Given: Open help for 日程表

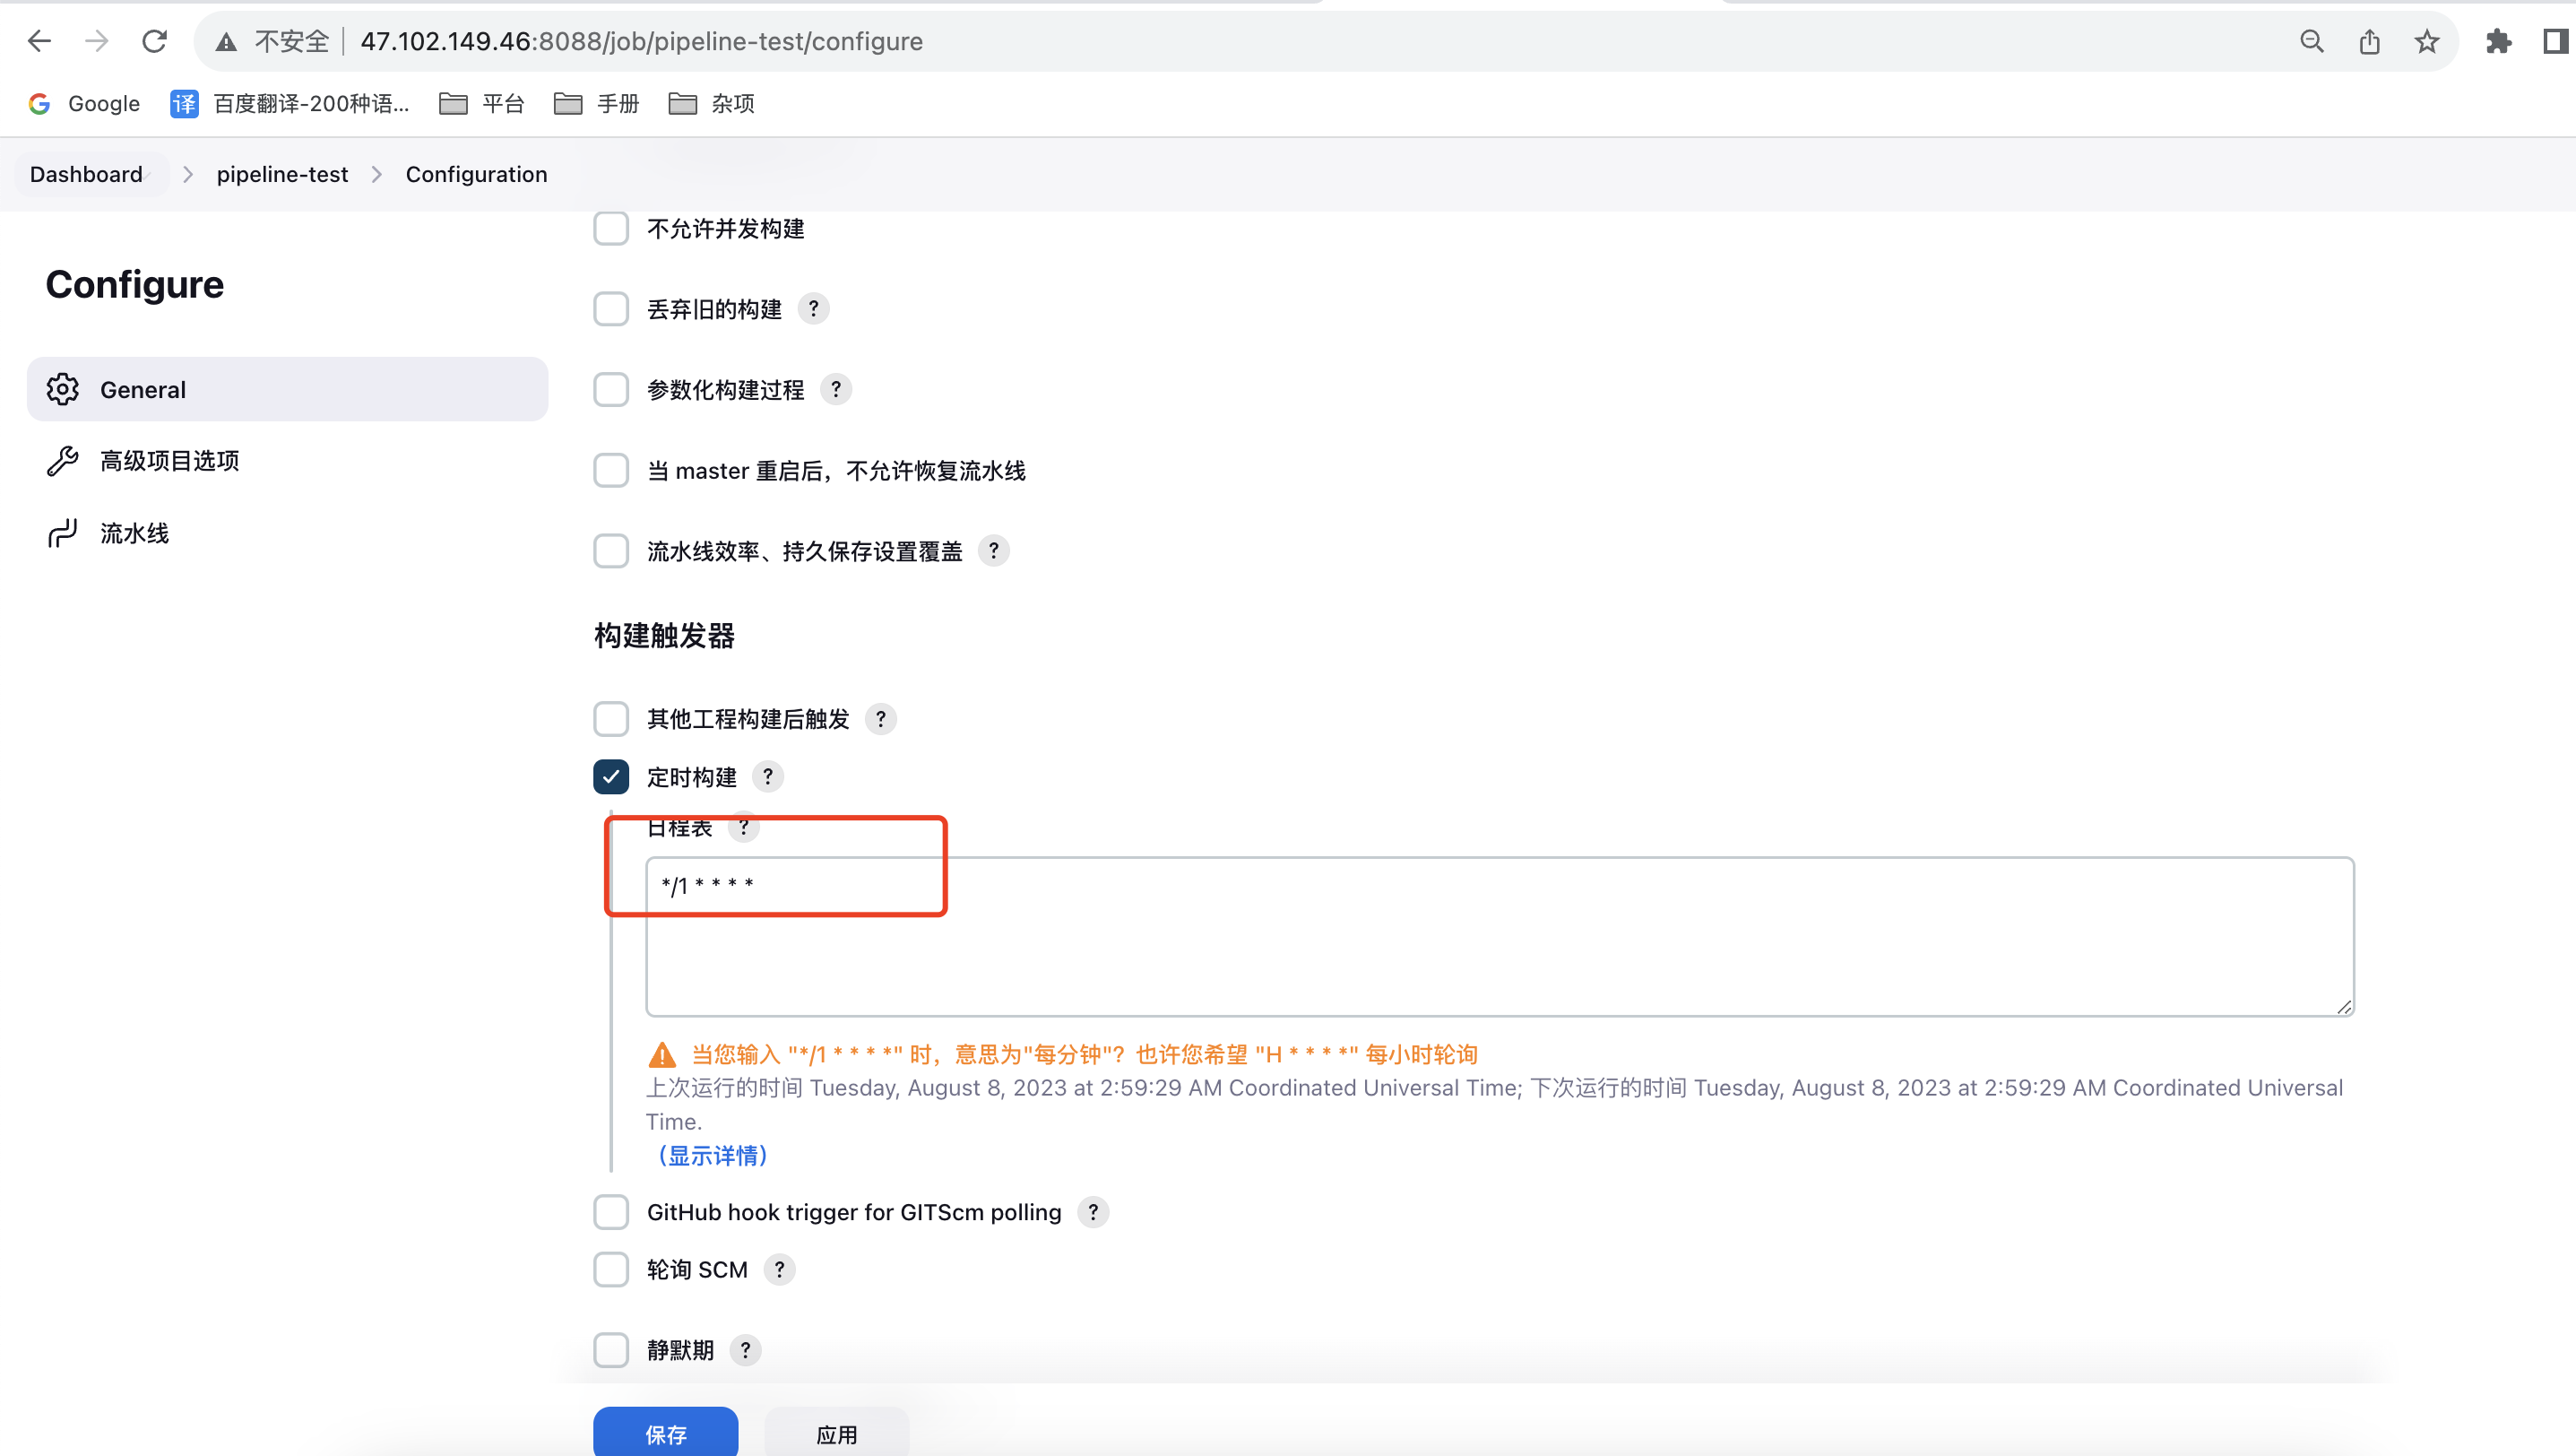Looking at the screenshot, I should 744,828.
